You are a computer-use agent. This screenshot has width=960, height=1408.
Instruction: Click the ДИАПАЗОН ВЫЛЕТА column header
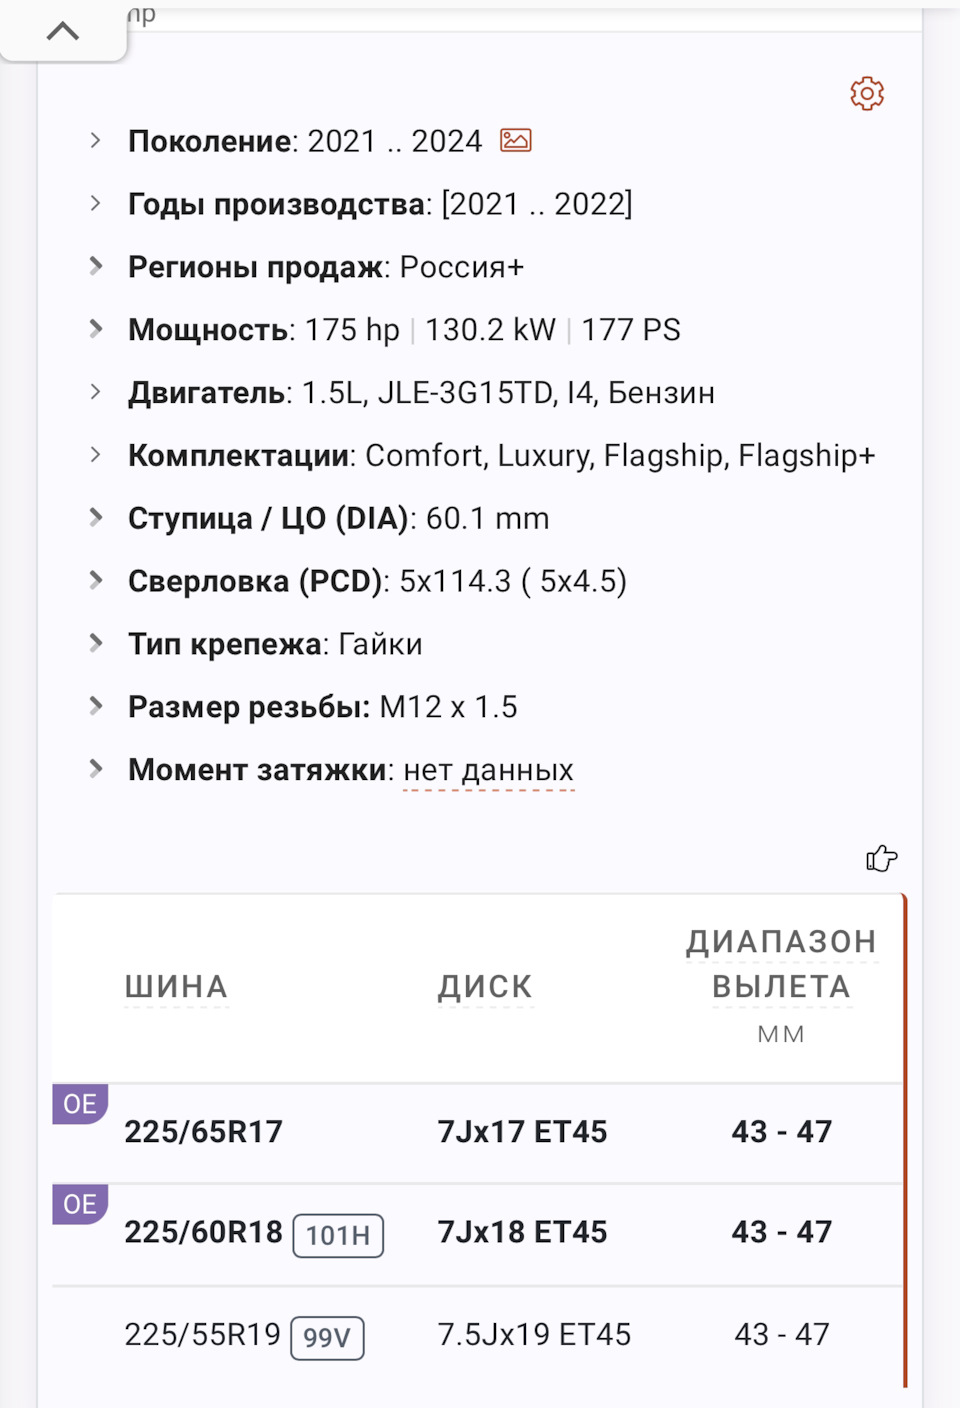781,965
